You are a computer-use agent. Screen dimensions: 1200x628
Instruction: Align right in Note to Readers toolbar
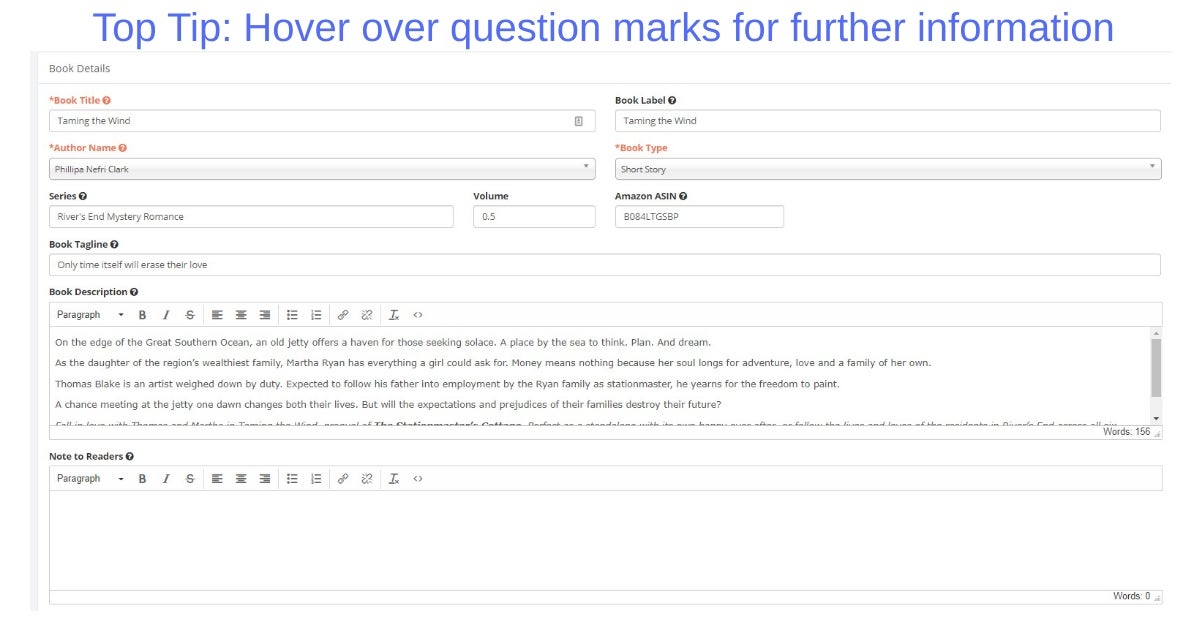click(265, 479)
